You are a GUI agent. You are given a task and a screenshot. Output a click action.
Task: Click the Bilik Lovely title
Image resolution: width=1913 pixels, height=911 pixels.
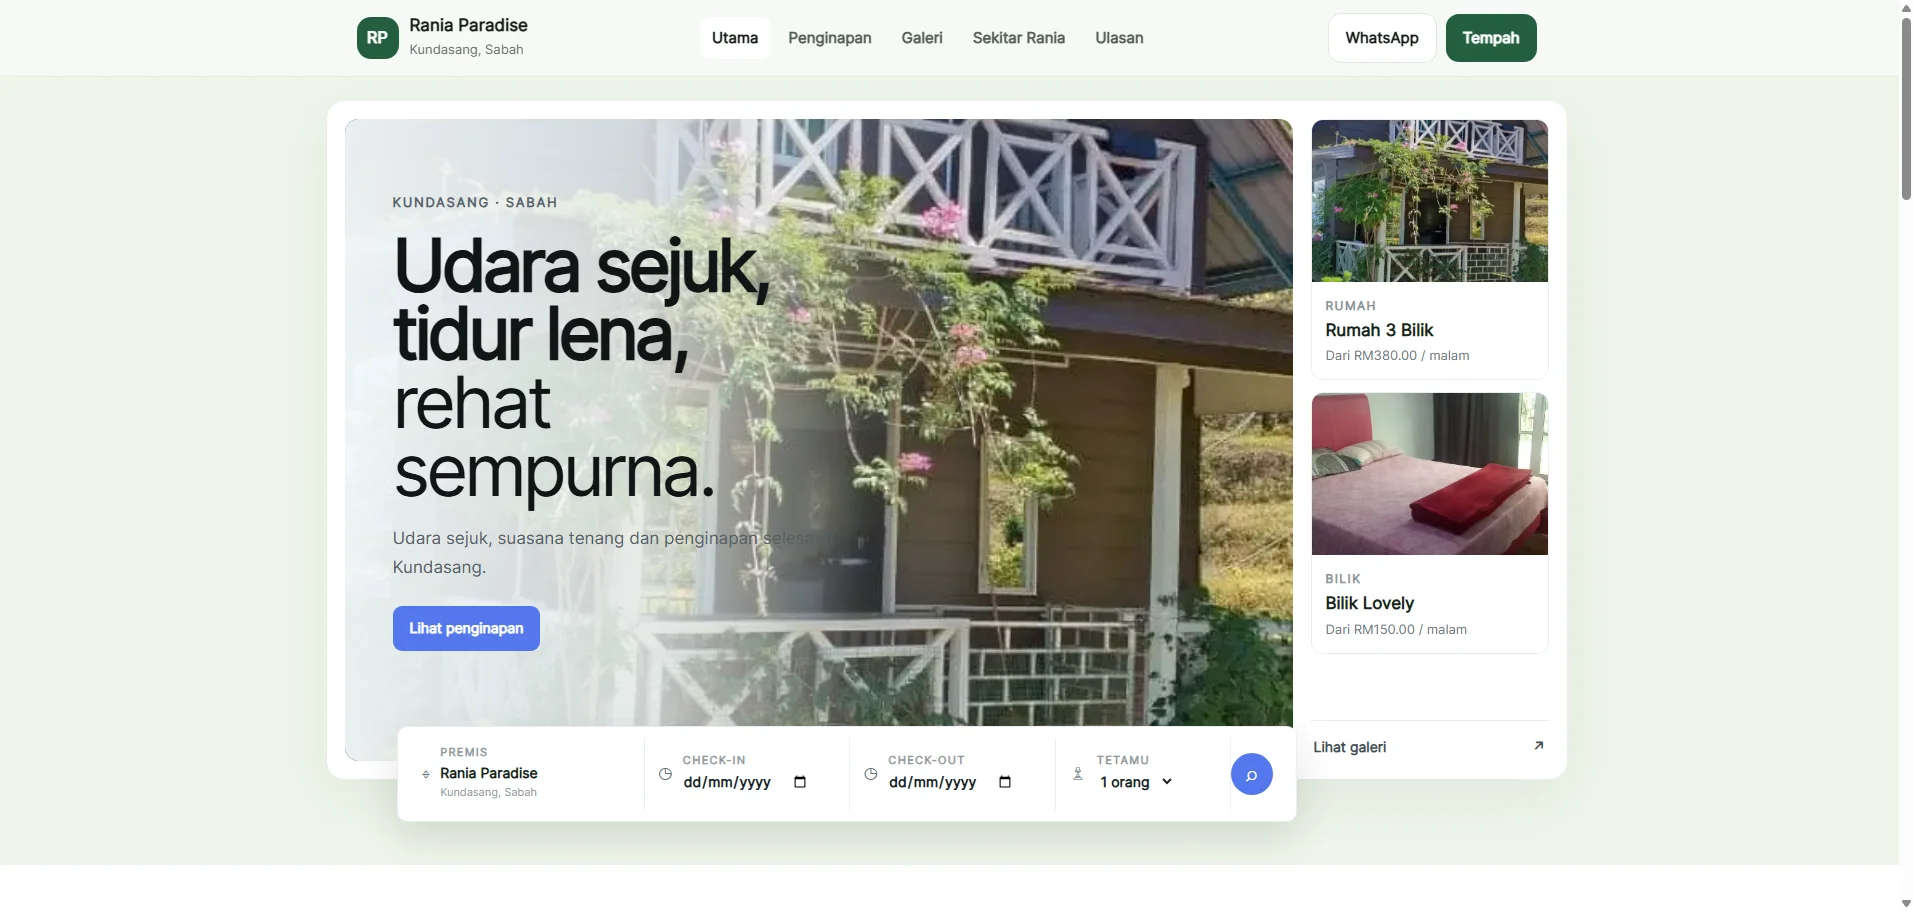(1369, 603)
